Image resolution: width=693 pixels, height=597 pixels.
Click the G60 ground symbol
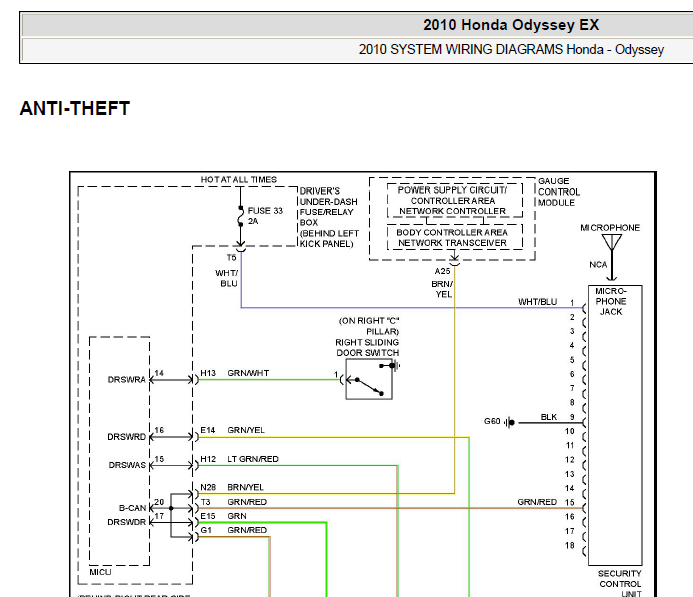tap(510, 422)
